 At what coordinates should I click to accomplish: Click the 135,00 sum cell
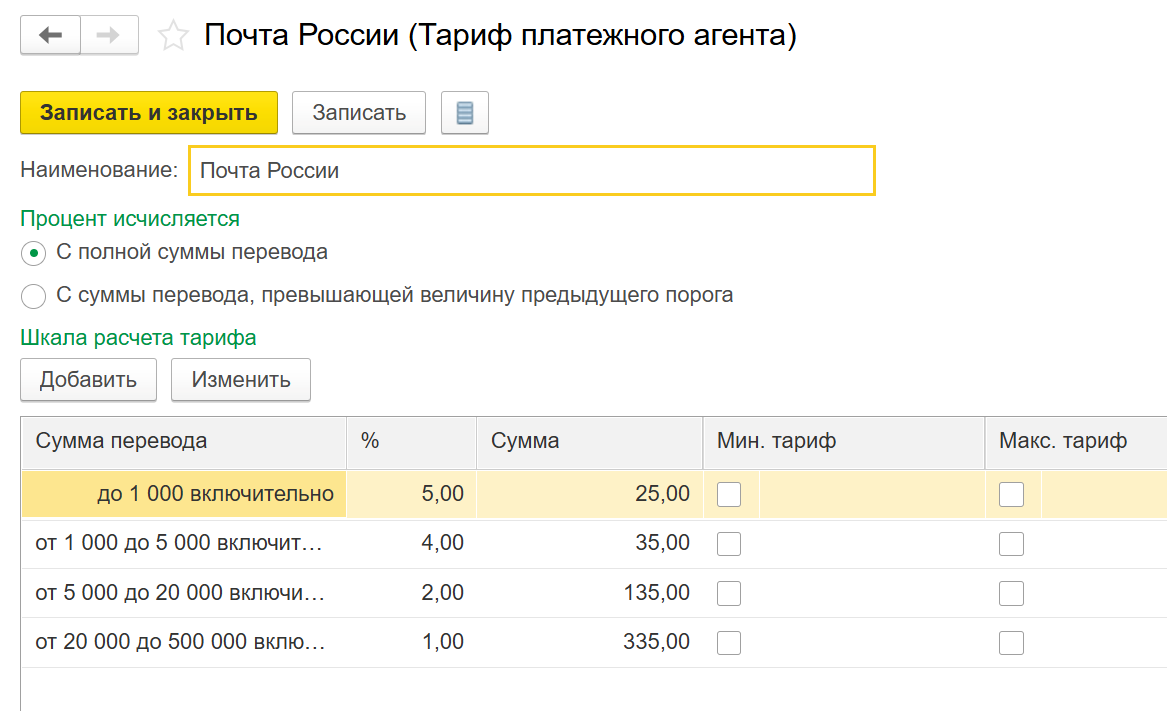[x=589, y=593]
